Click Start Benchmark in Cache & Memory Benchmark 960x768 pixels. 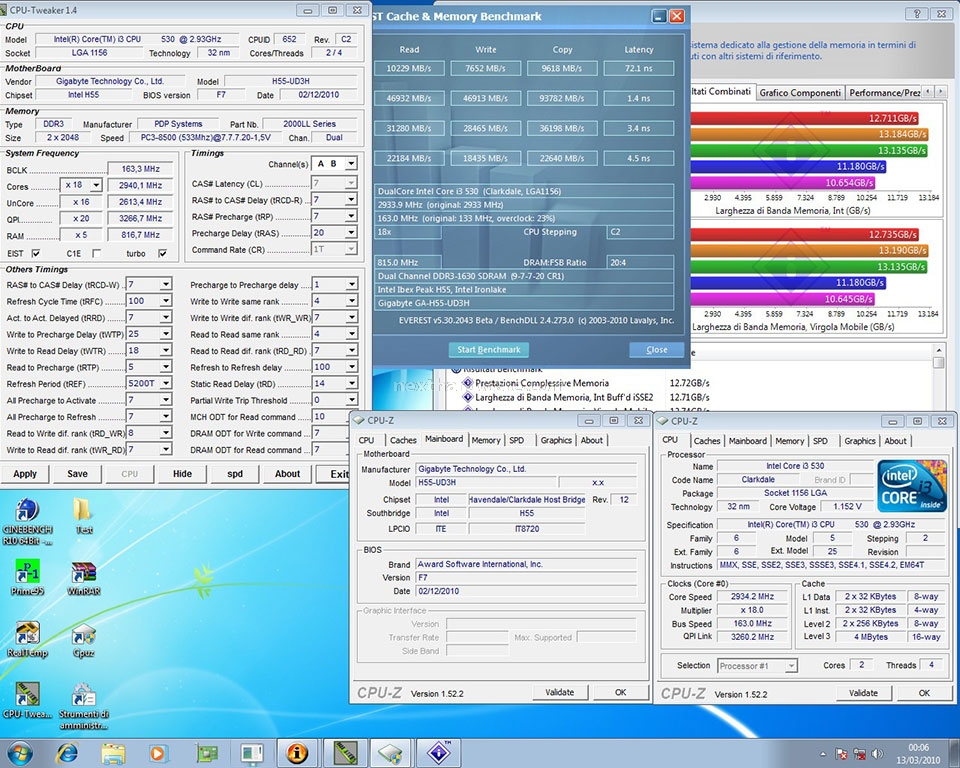pyautogui.click(x=489, y=350)
